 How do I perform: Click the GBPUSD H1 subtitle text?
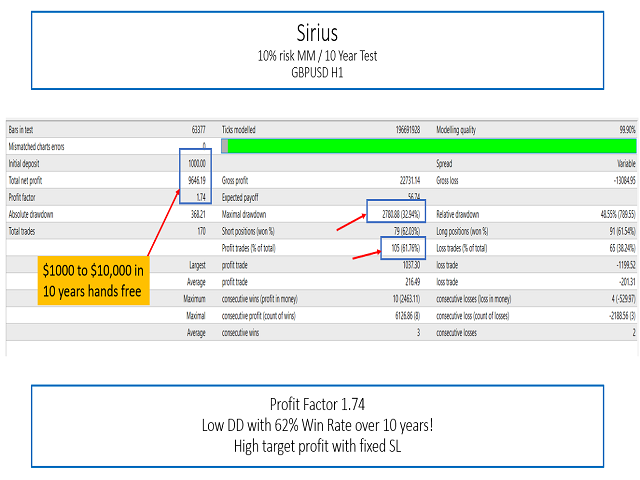coord(319,71)
